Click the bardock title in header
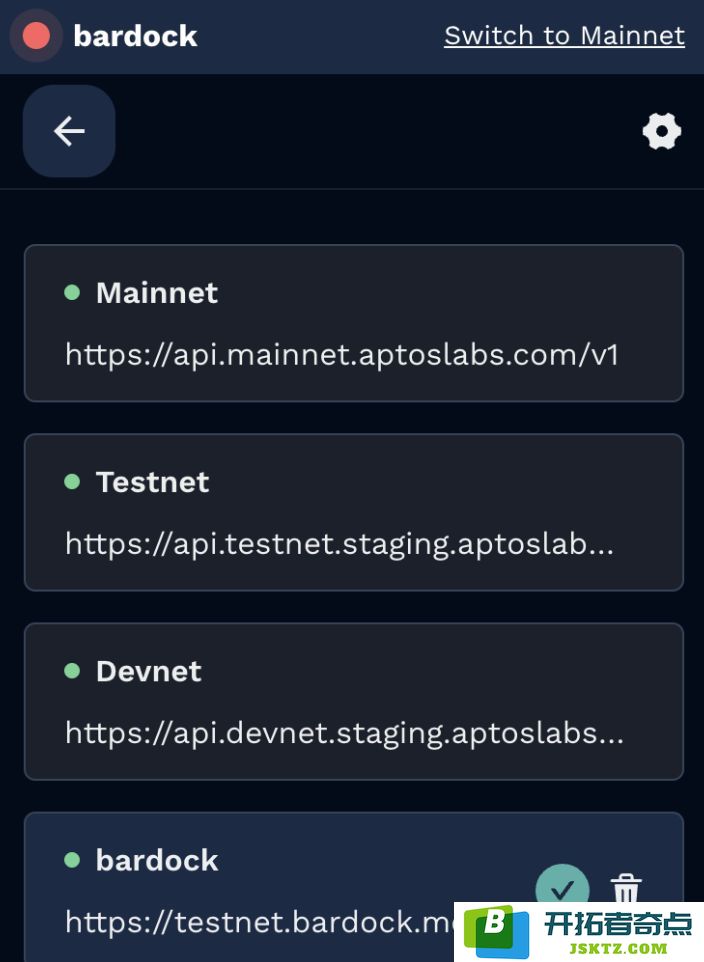Screen dimensions: 704x962 click(135, 36)
